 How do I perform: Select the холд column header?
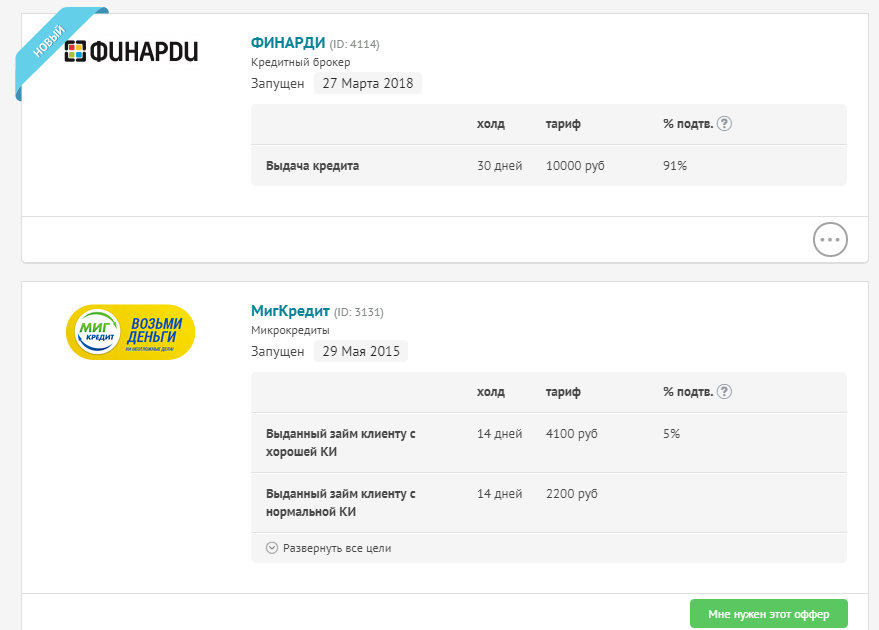tap(489, 125)
